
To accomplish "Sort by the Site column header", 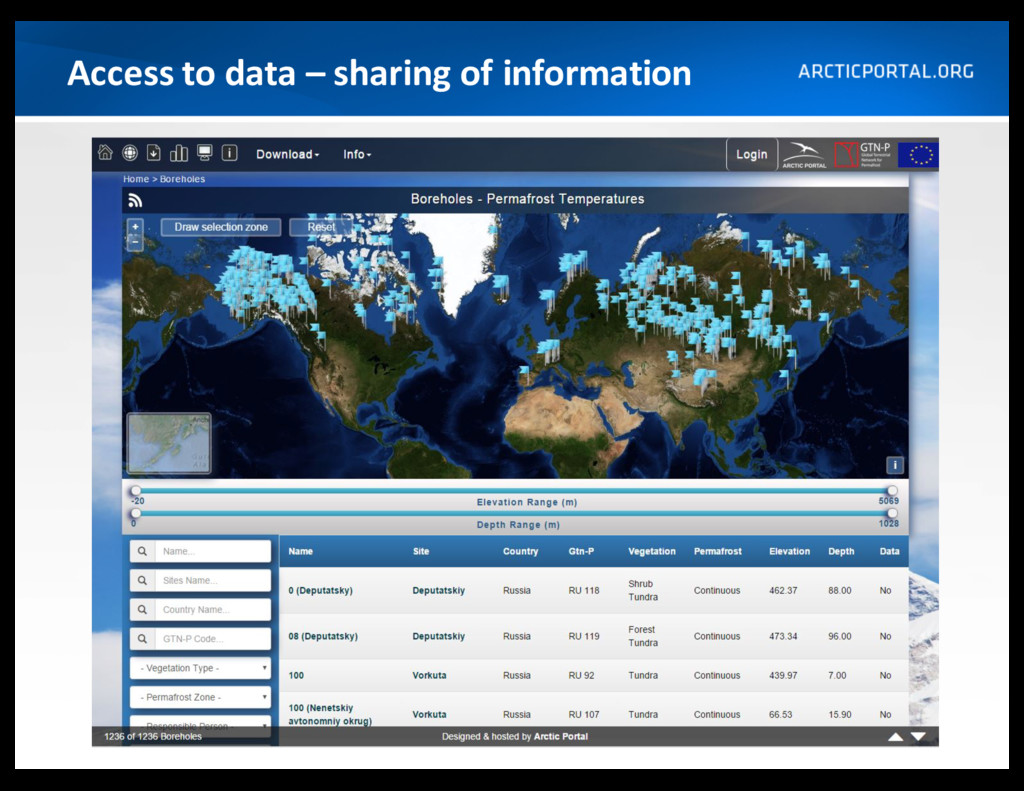I will [x=421, y=551].
